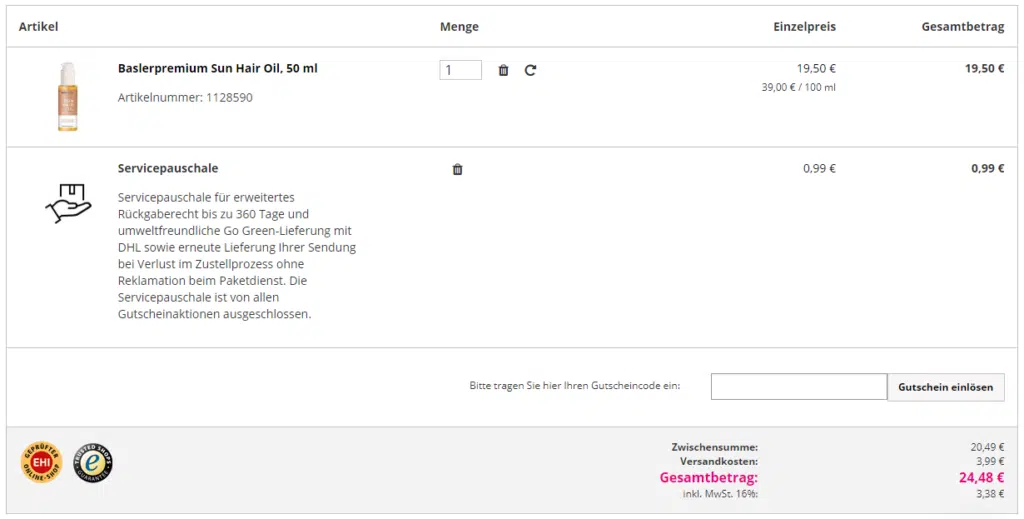This screenshot has width=1024, height=519.
Task: Click the 39,00 € / 100 ml base price
Action: pos(798,87)
